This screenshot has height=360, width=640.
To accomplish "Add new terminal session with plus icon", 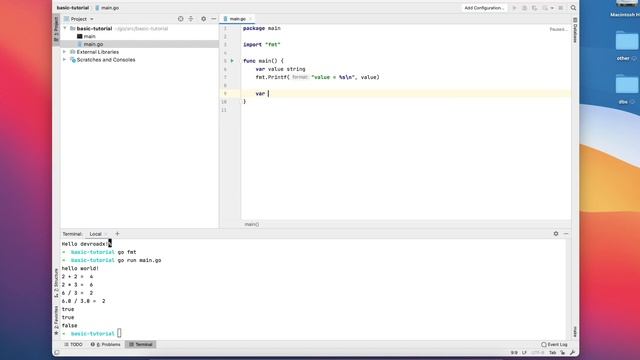I will tap(117, 234).
